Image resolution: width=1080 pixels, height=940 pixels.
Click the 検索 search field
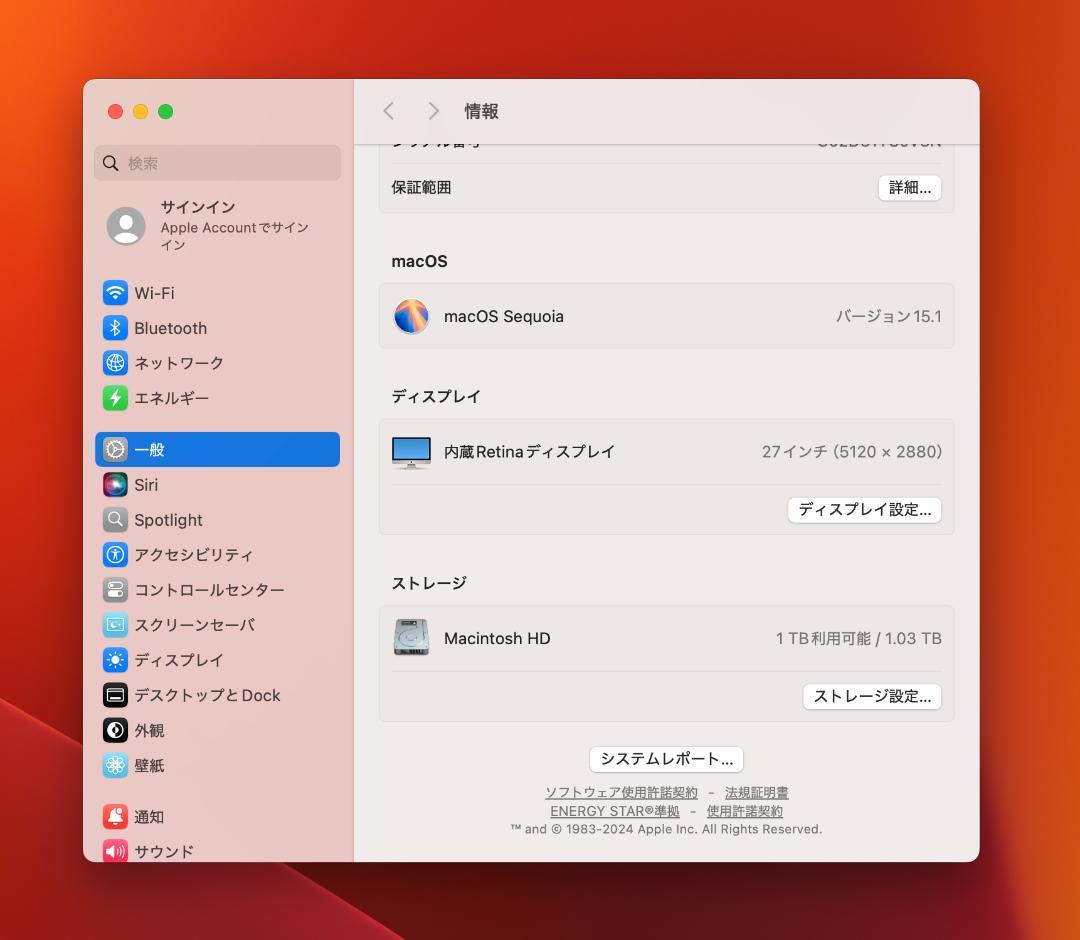point(217,162)
